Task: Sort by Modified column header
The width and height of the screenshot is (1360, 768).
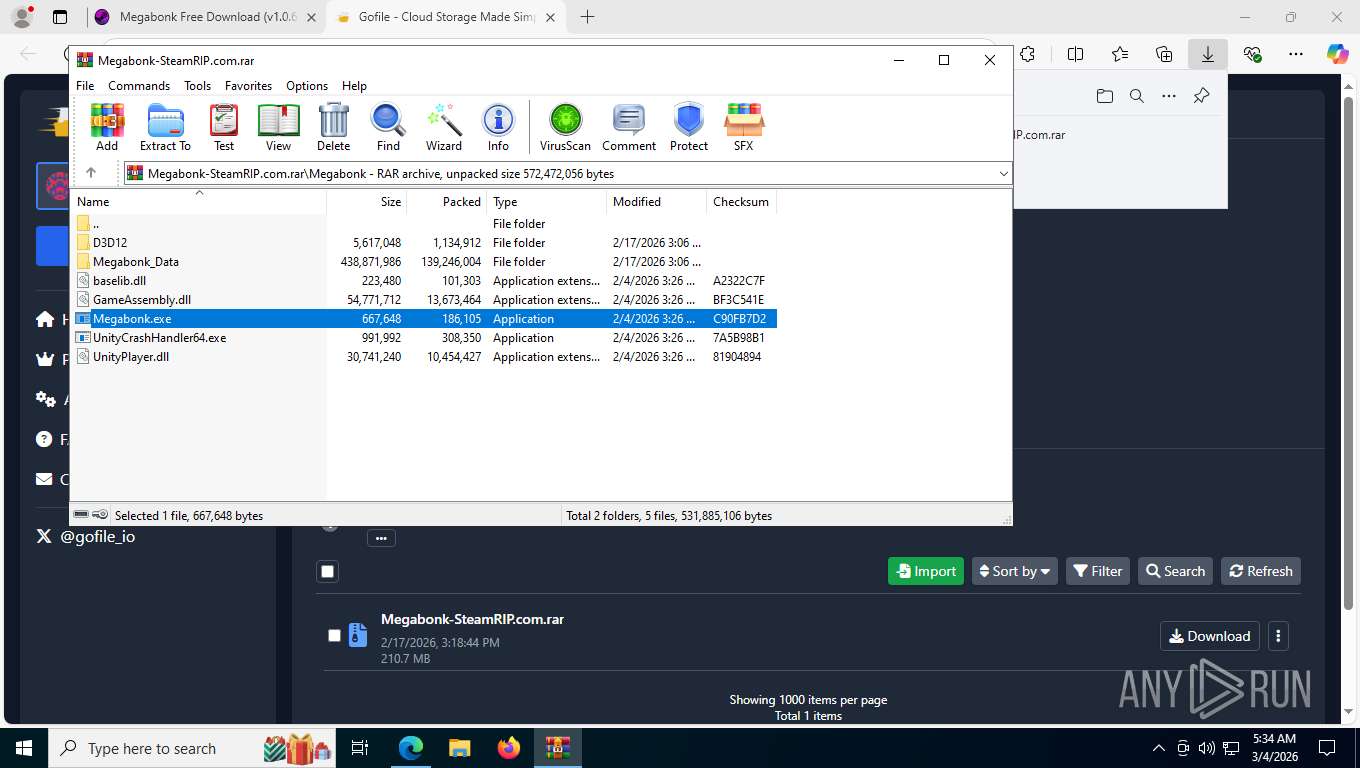Action: pos(657,201)
